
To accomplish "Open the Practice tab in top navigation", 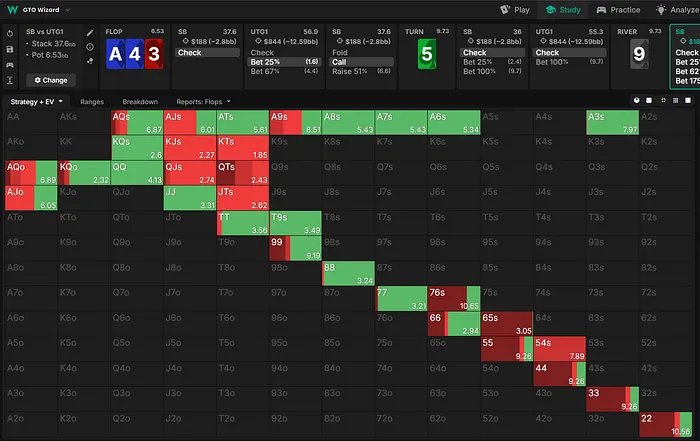I will (x=617, y=9).
